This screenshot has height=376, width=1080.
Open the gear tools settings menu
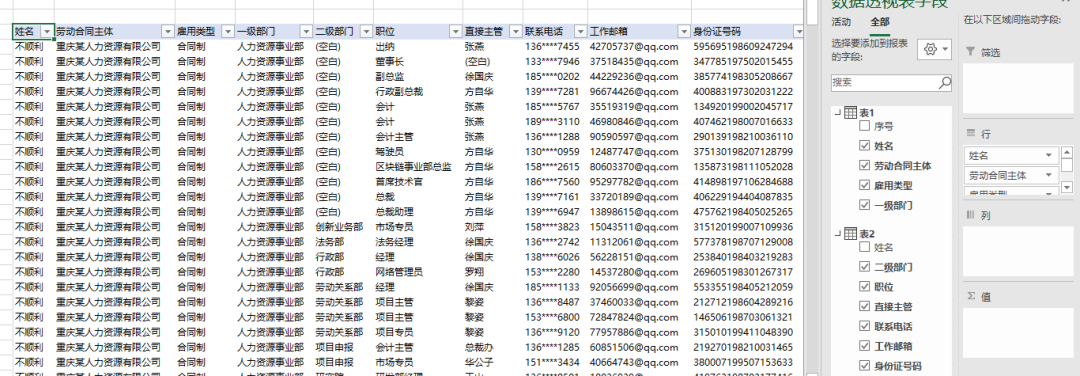[935, 50]
